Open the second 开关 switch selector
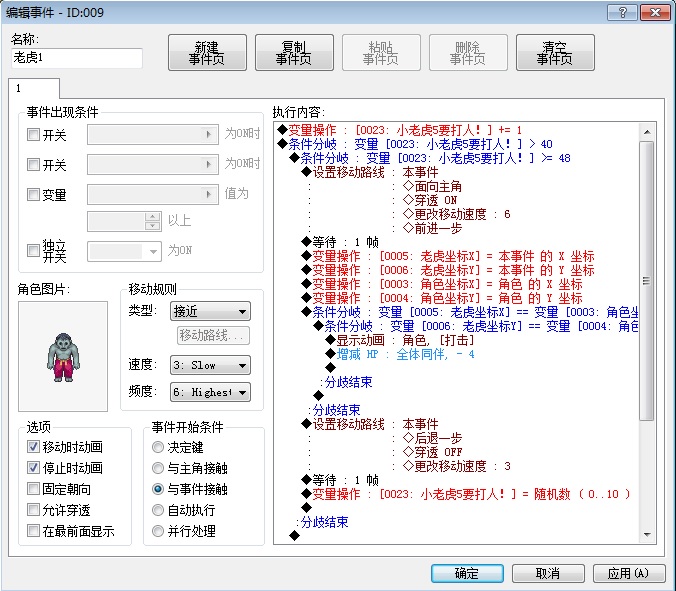 [153, 164]
